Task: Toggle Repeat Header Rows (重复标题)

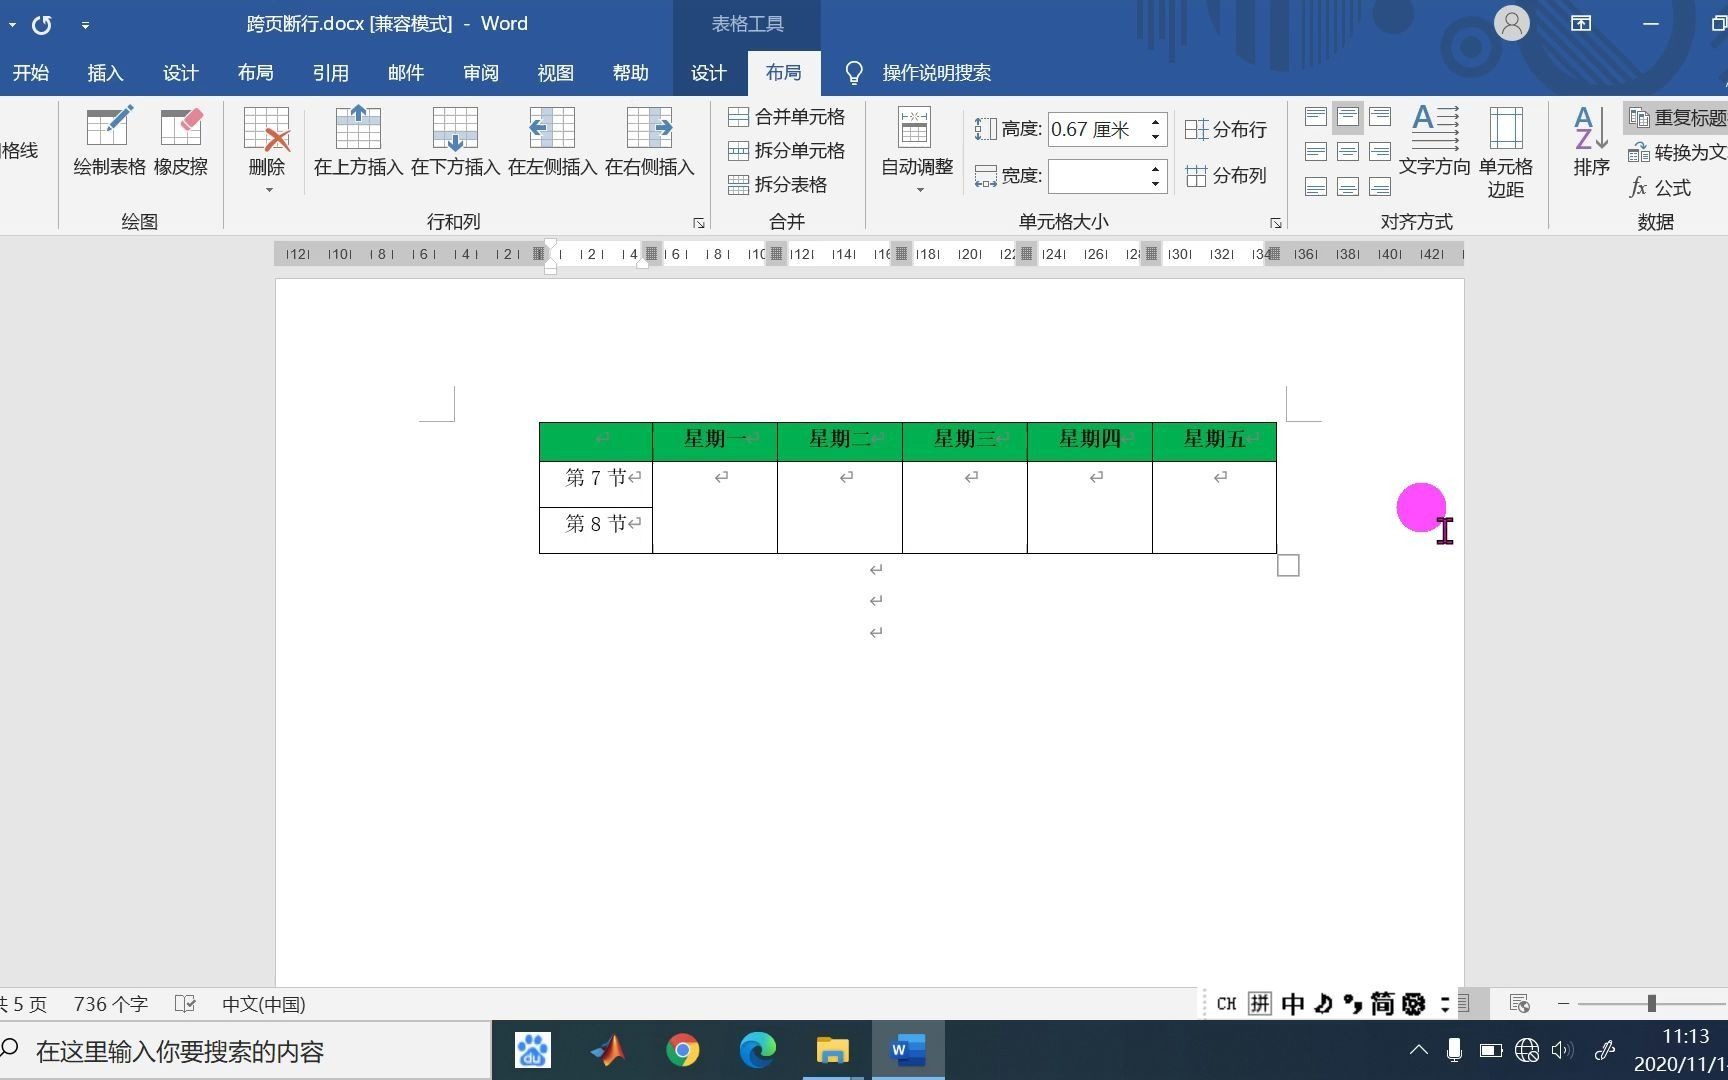Action: point(1676,118)
